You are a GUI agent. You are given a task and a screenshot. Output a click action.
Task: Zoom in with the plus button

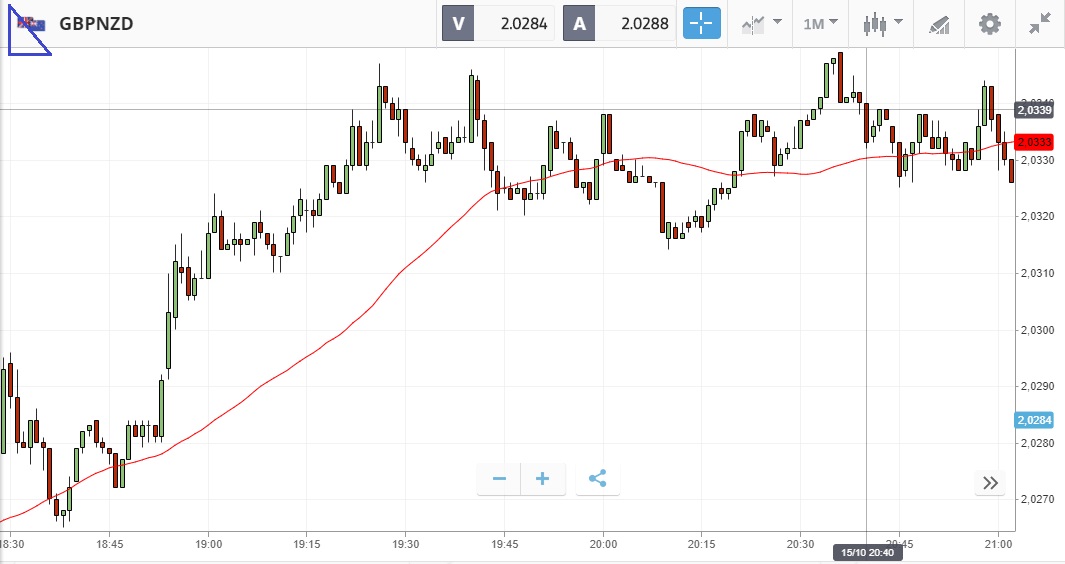(543, 479)
